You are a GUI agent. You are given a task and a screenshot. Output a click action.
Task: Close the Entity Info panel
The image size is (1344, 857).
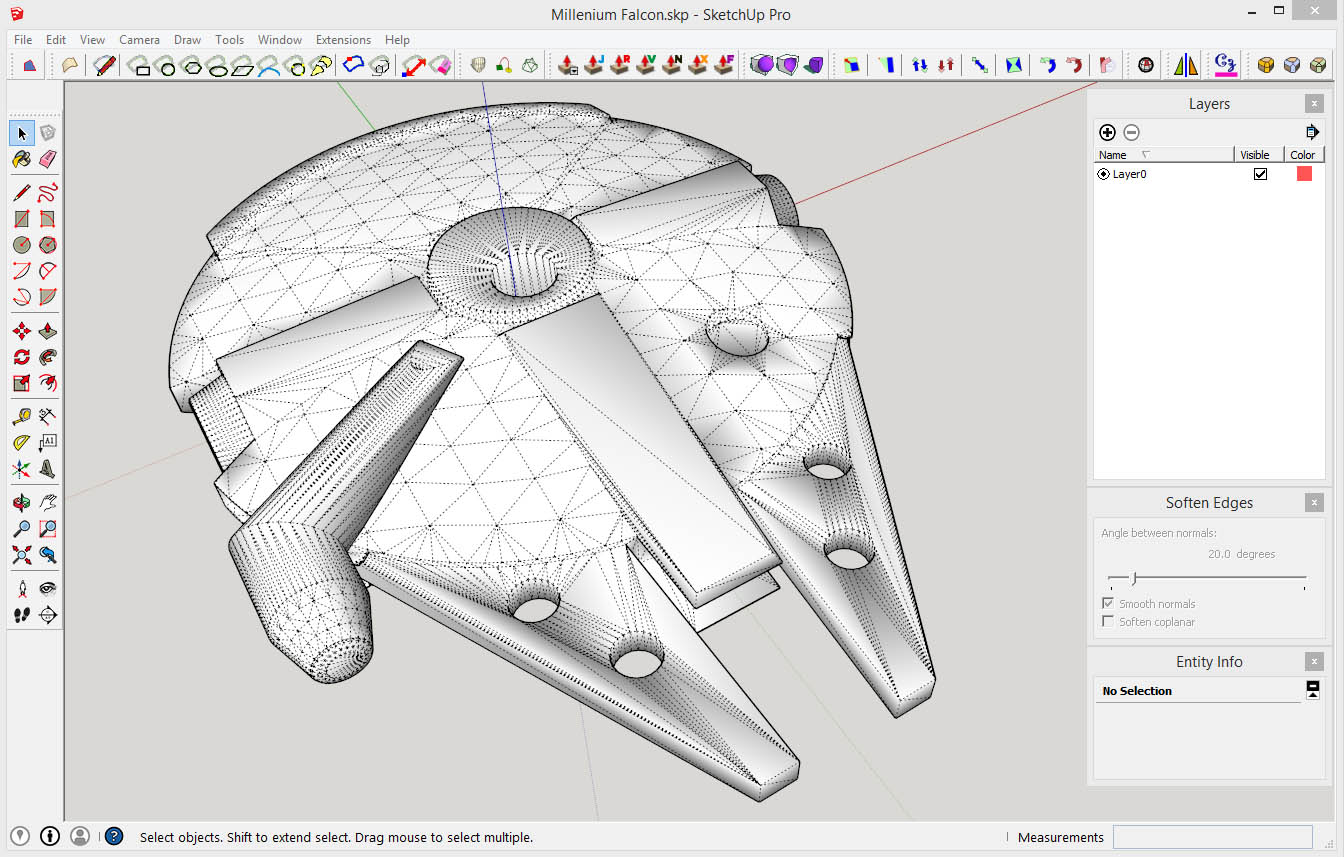[1314, 661]
